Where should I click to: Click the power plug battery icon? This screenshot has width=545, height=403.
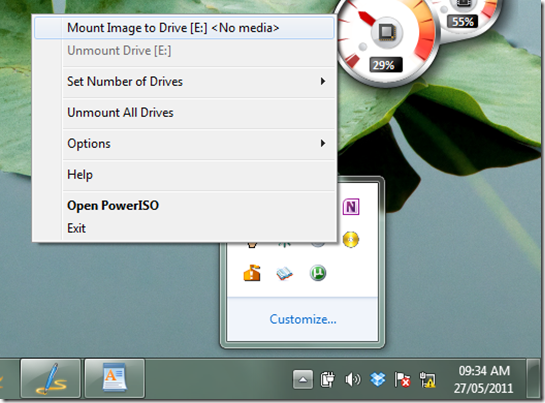point(327,379)
